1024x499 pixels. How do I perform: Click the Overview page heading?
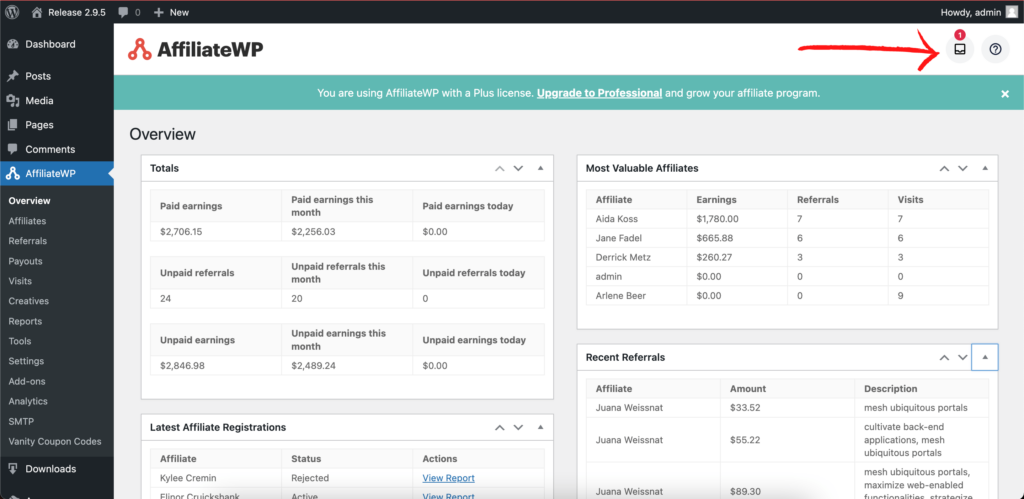coord(163,135)
